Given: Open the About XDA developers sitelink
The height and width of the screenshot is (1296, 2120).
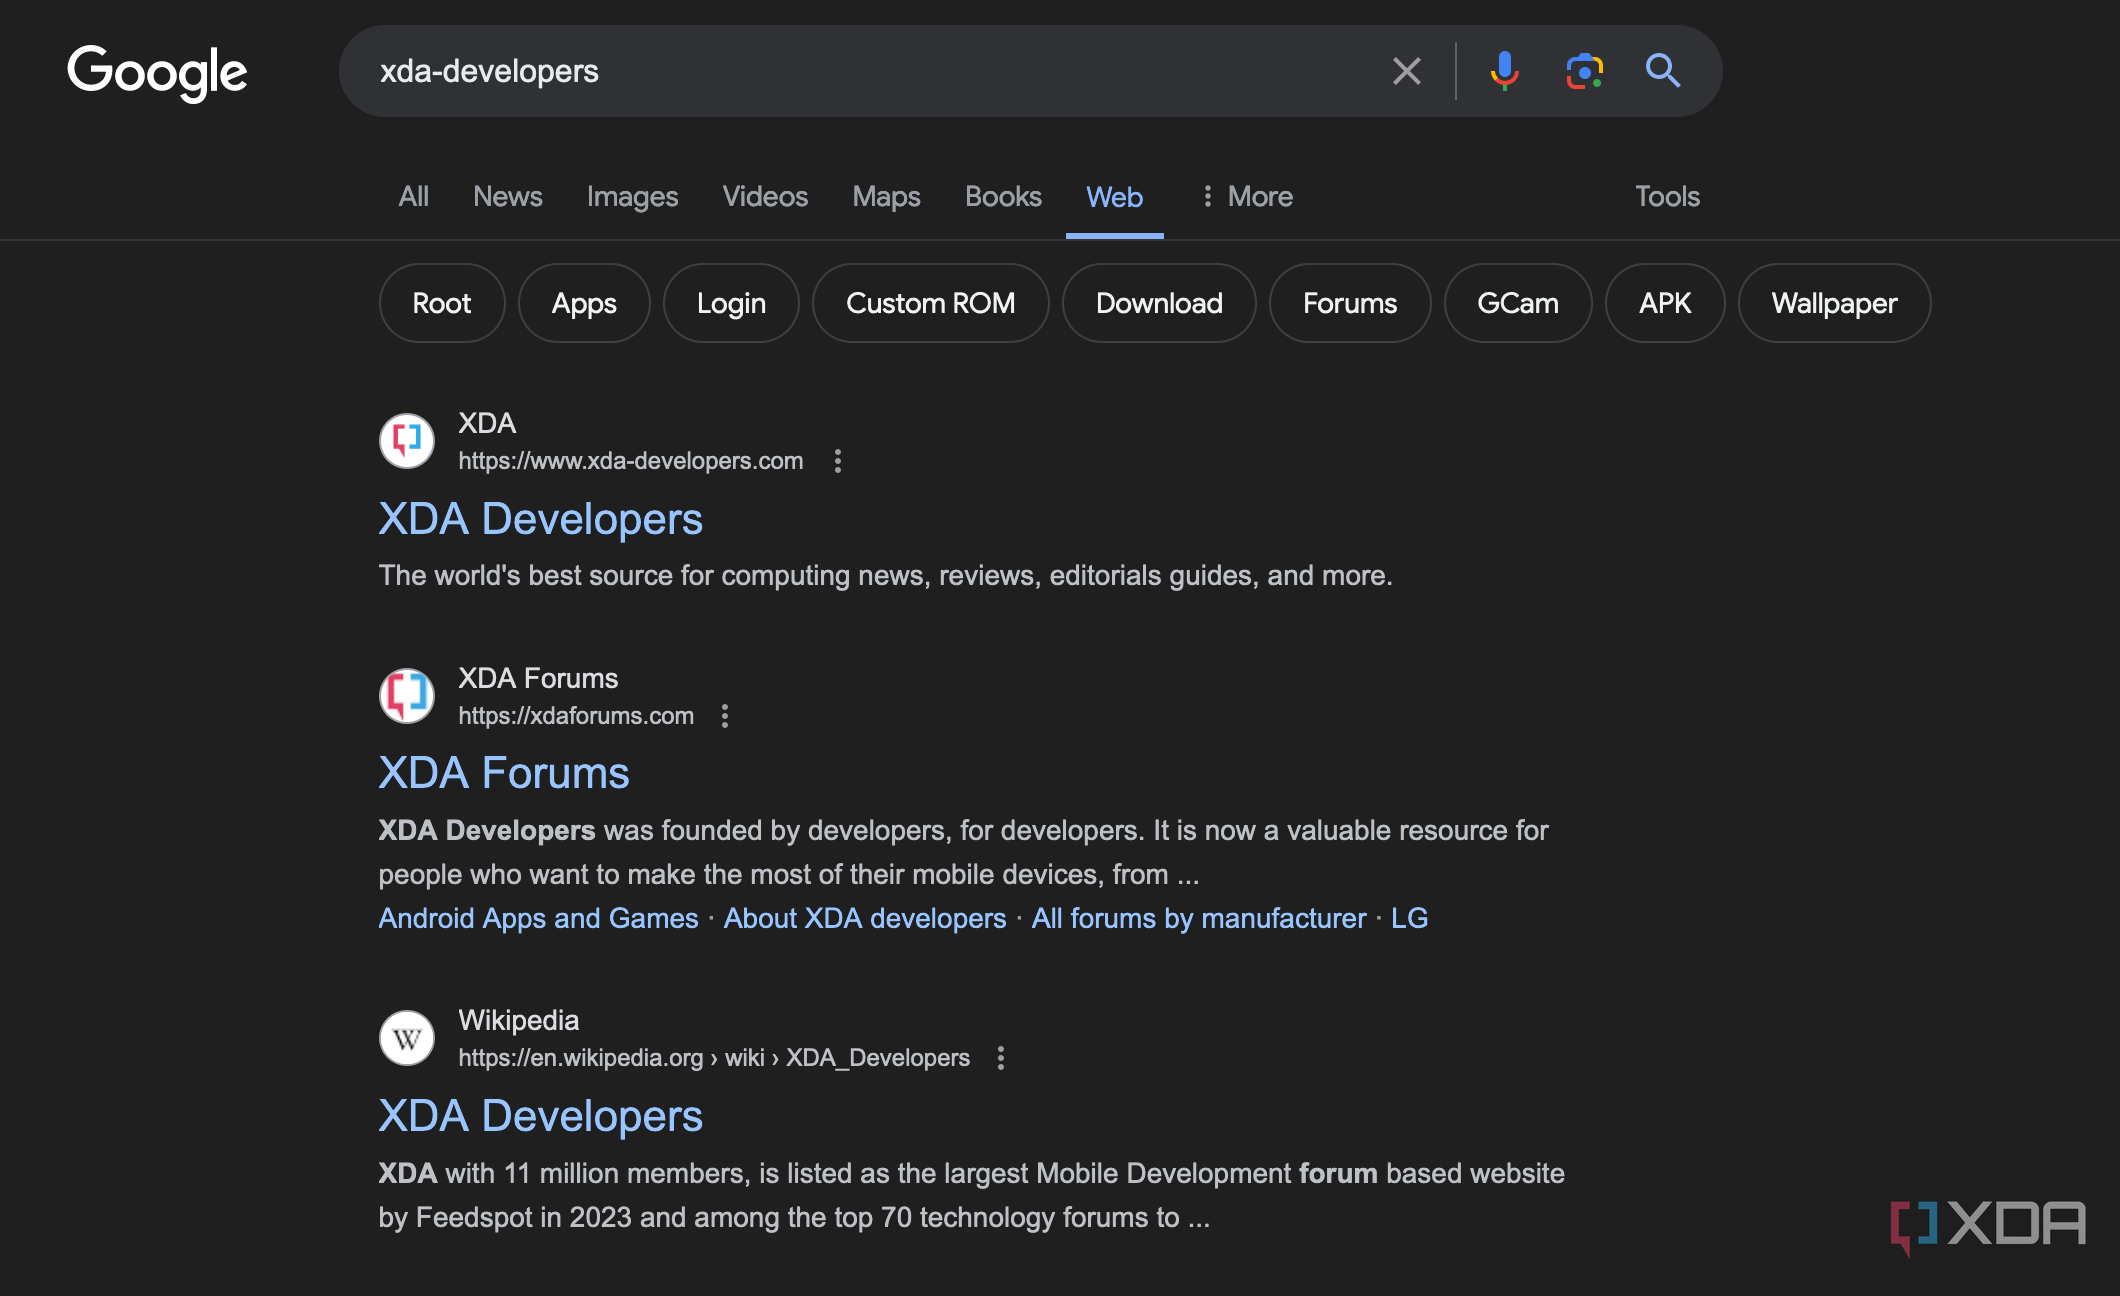Looking at the screenshot, I should [864, 918].
